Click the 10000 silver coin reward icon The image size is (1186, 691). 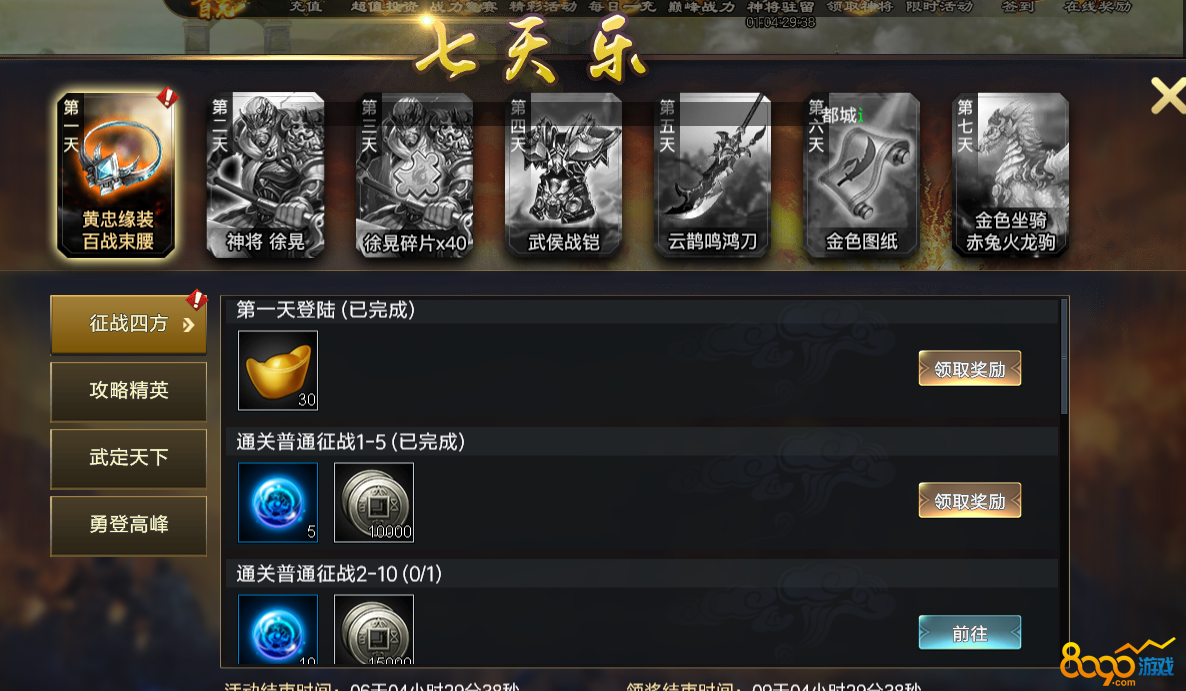coord(374,503)
